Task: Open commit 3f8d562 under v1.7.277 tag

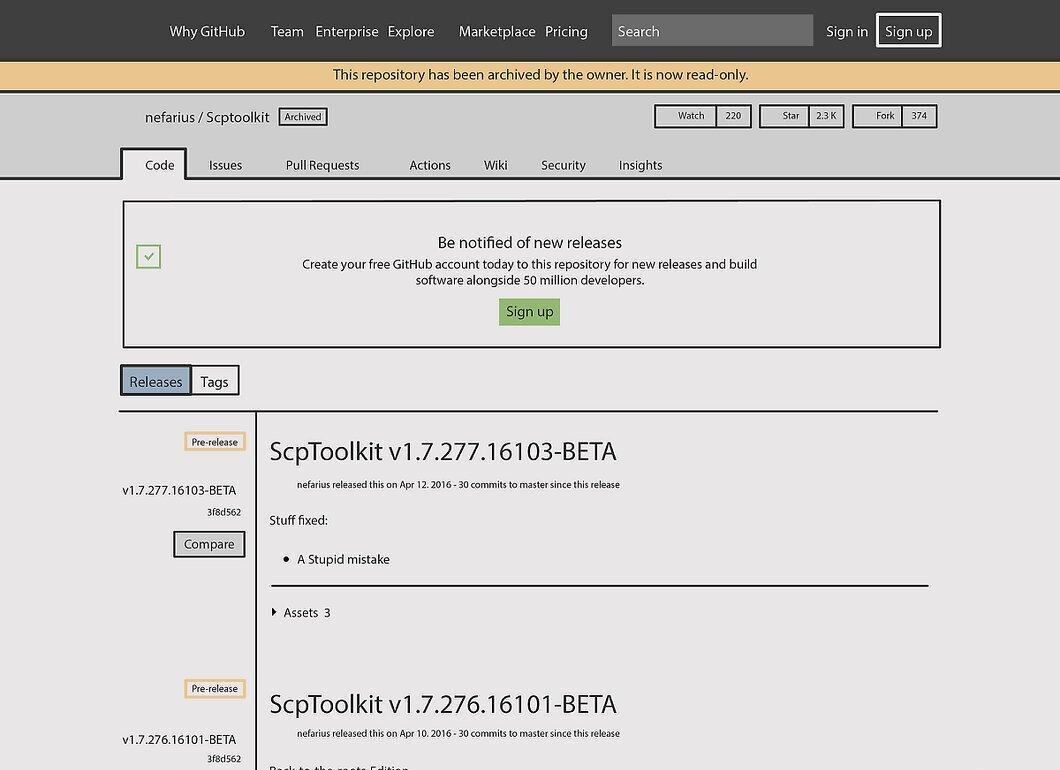Action: click(224, 512)
